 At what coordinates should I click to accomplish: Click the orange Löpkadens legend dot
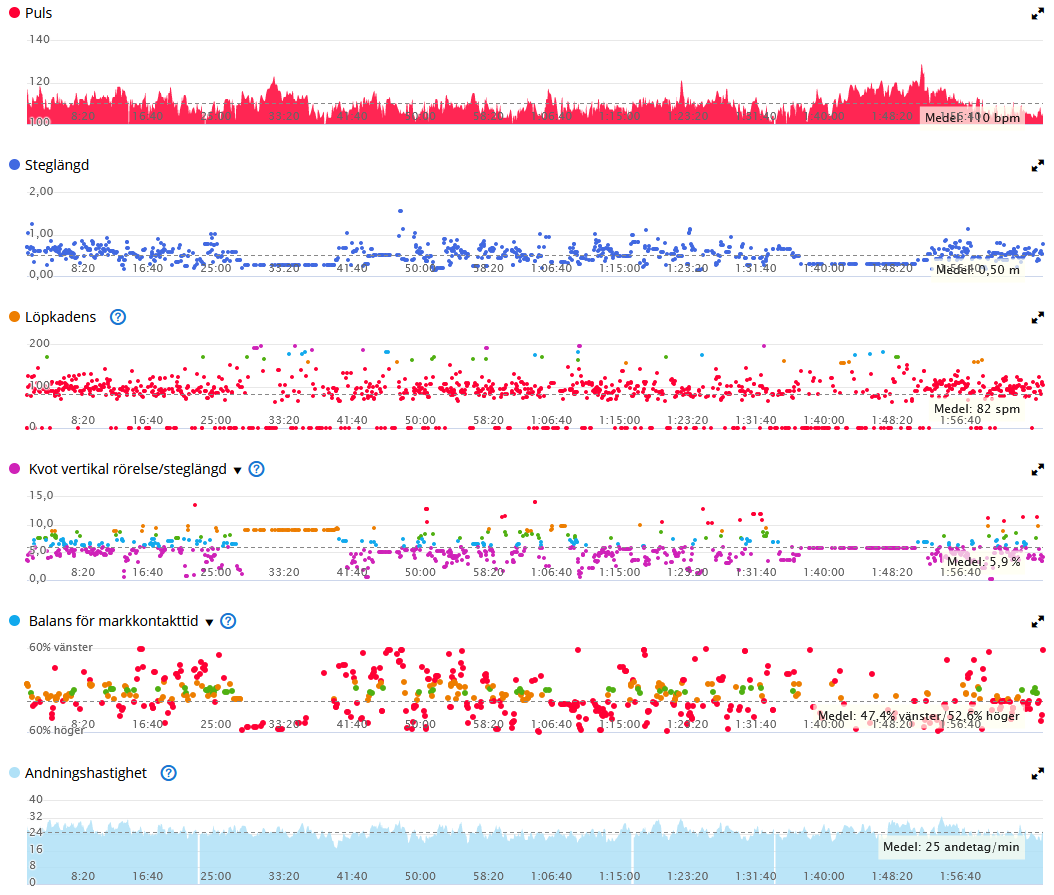coord(14,317)
